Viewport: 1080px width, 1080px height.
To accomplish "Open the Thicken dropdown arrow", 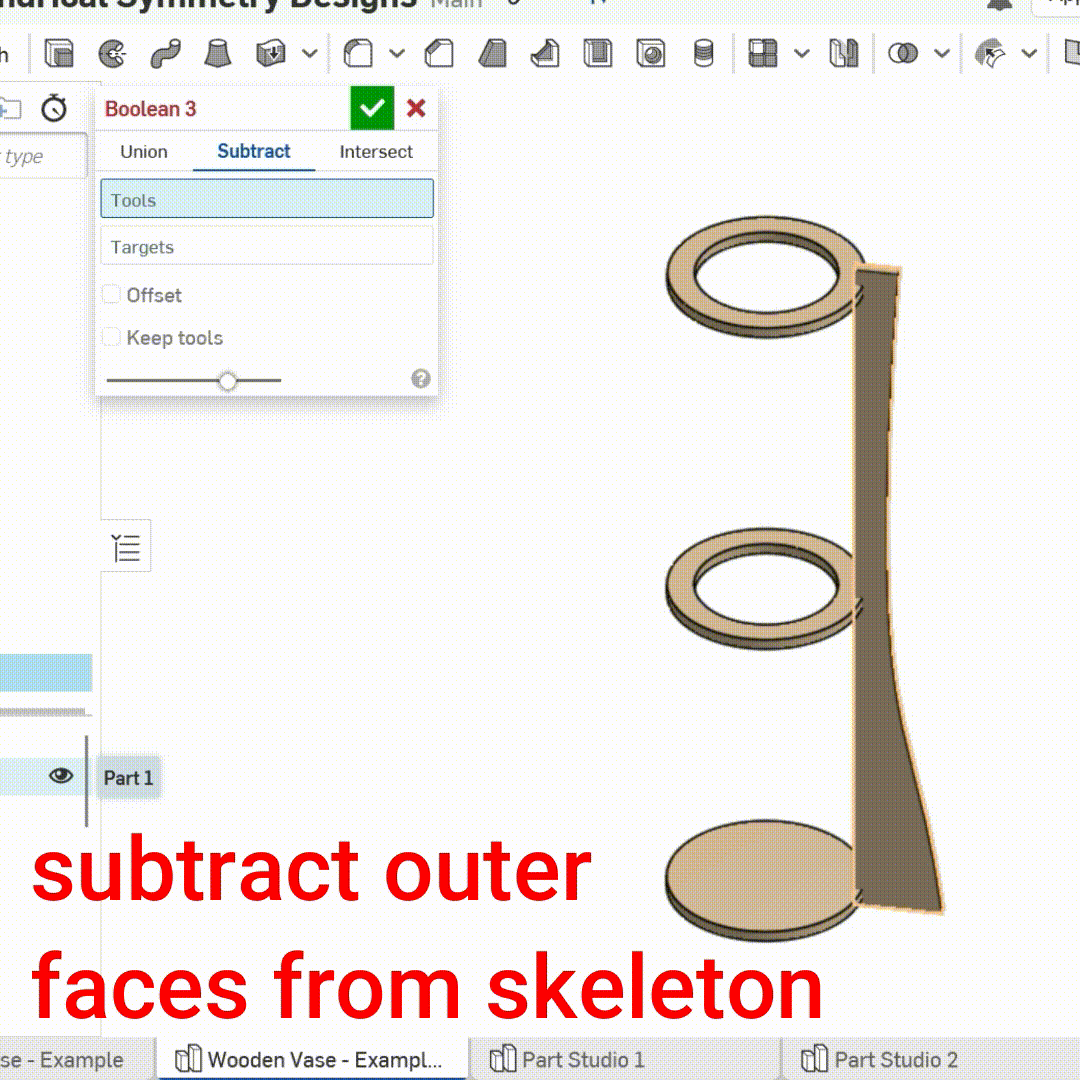I will (308, 55).
